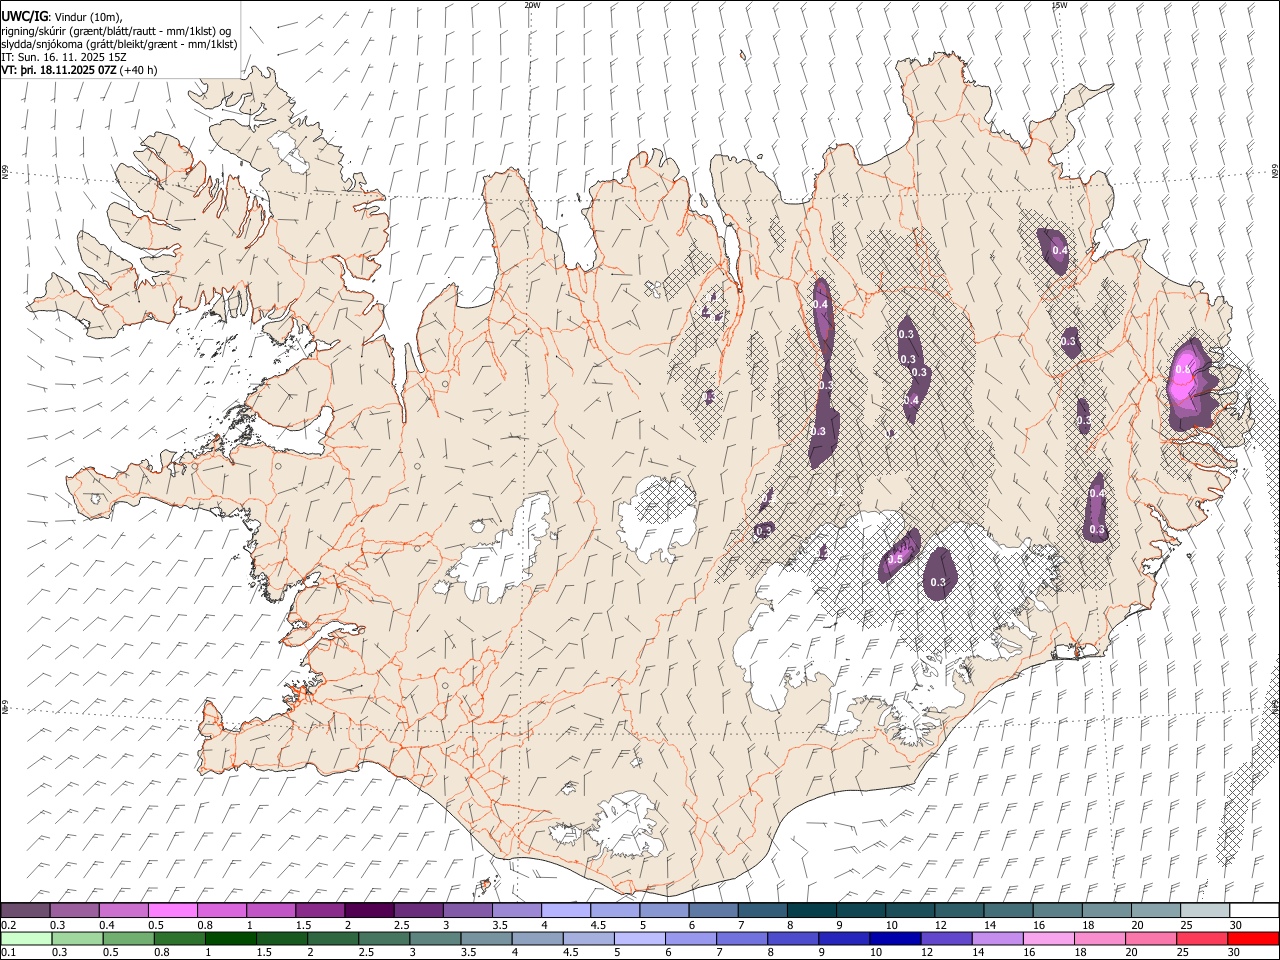Pick the 7 blue swatch in lower legend row

click(741, 939)
